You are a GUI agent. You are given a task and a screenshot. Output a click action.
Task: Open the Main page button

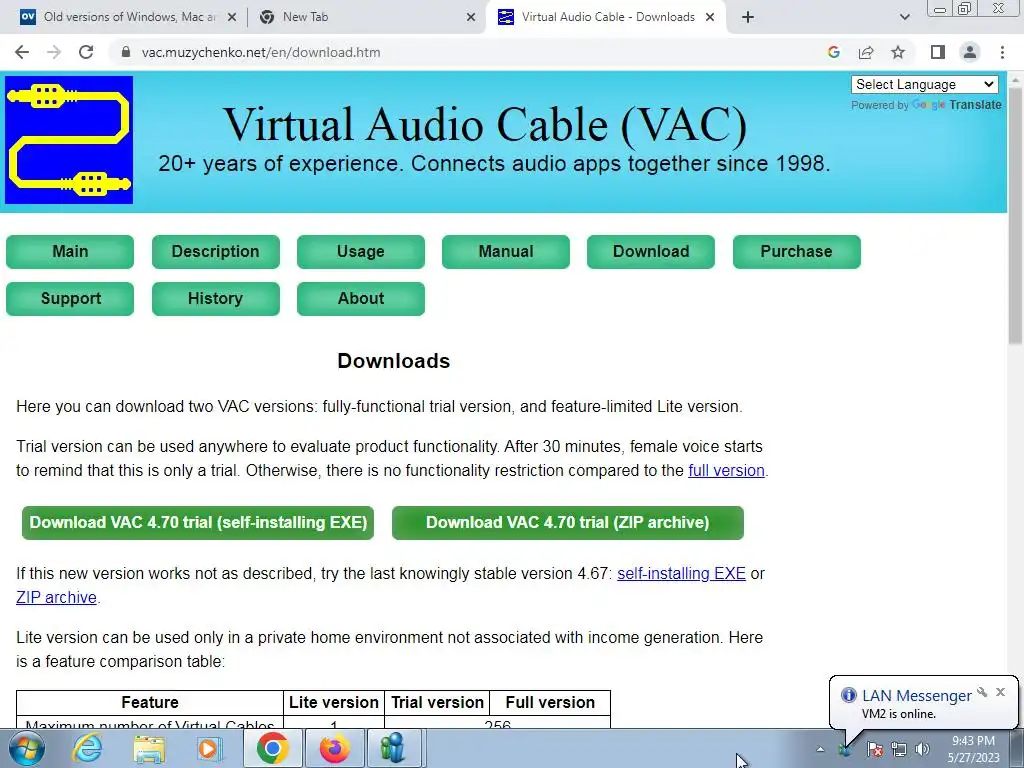click(70, 251)
